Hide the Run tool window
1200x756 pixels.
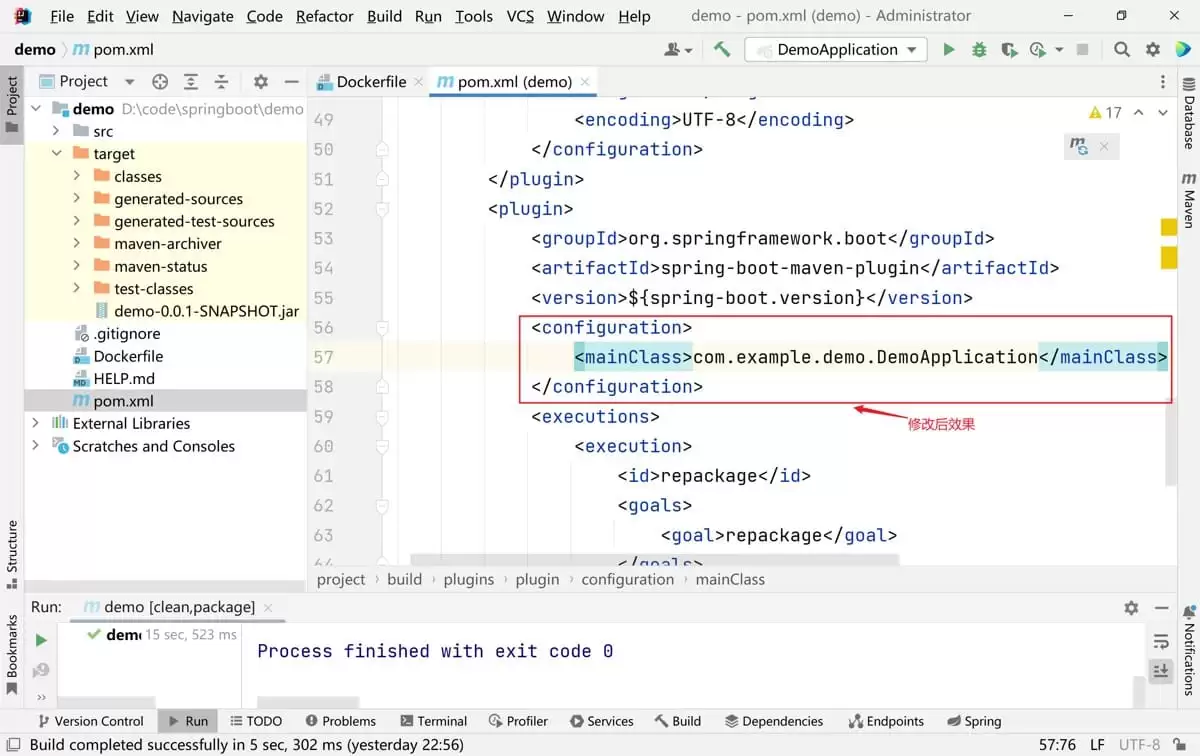coord(1161,607)
